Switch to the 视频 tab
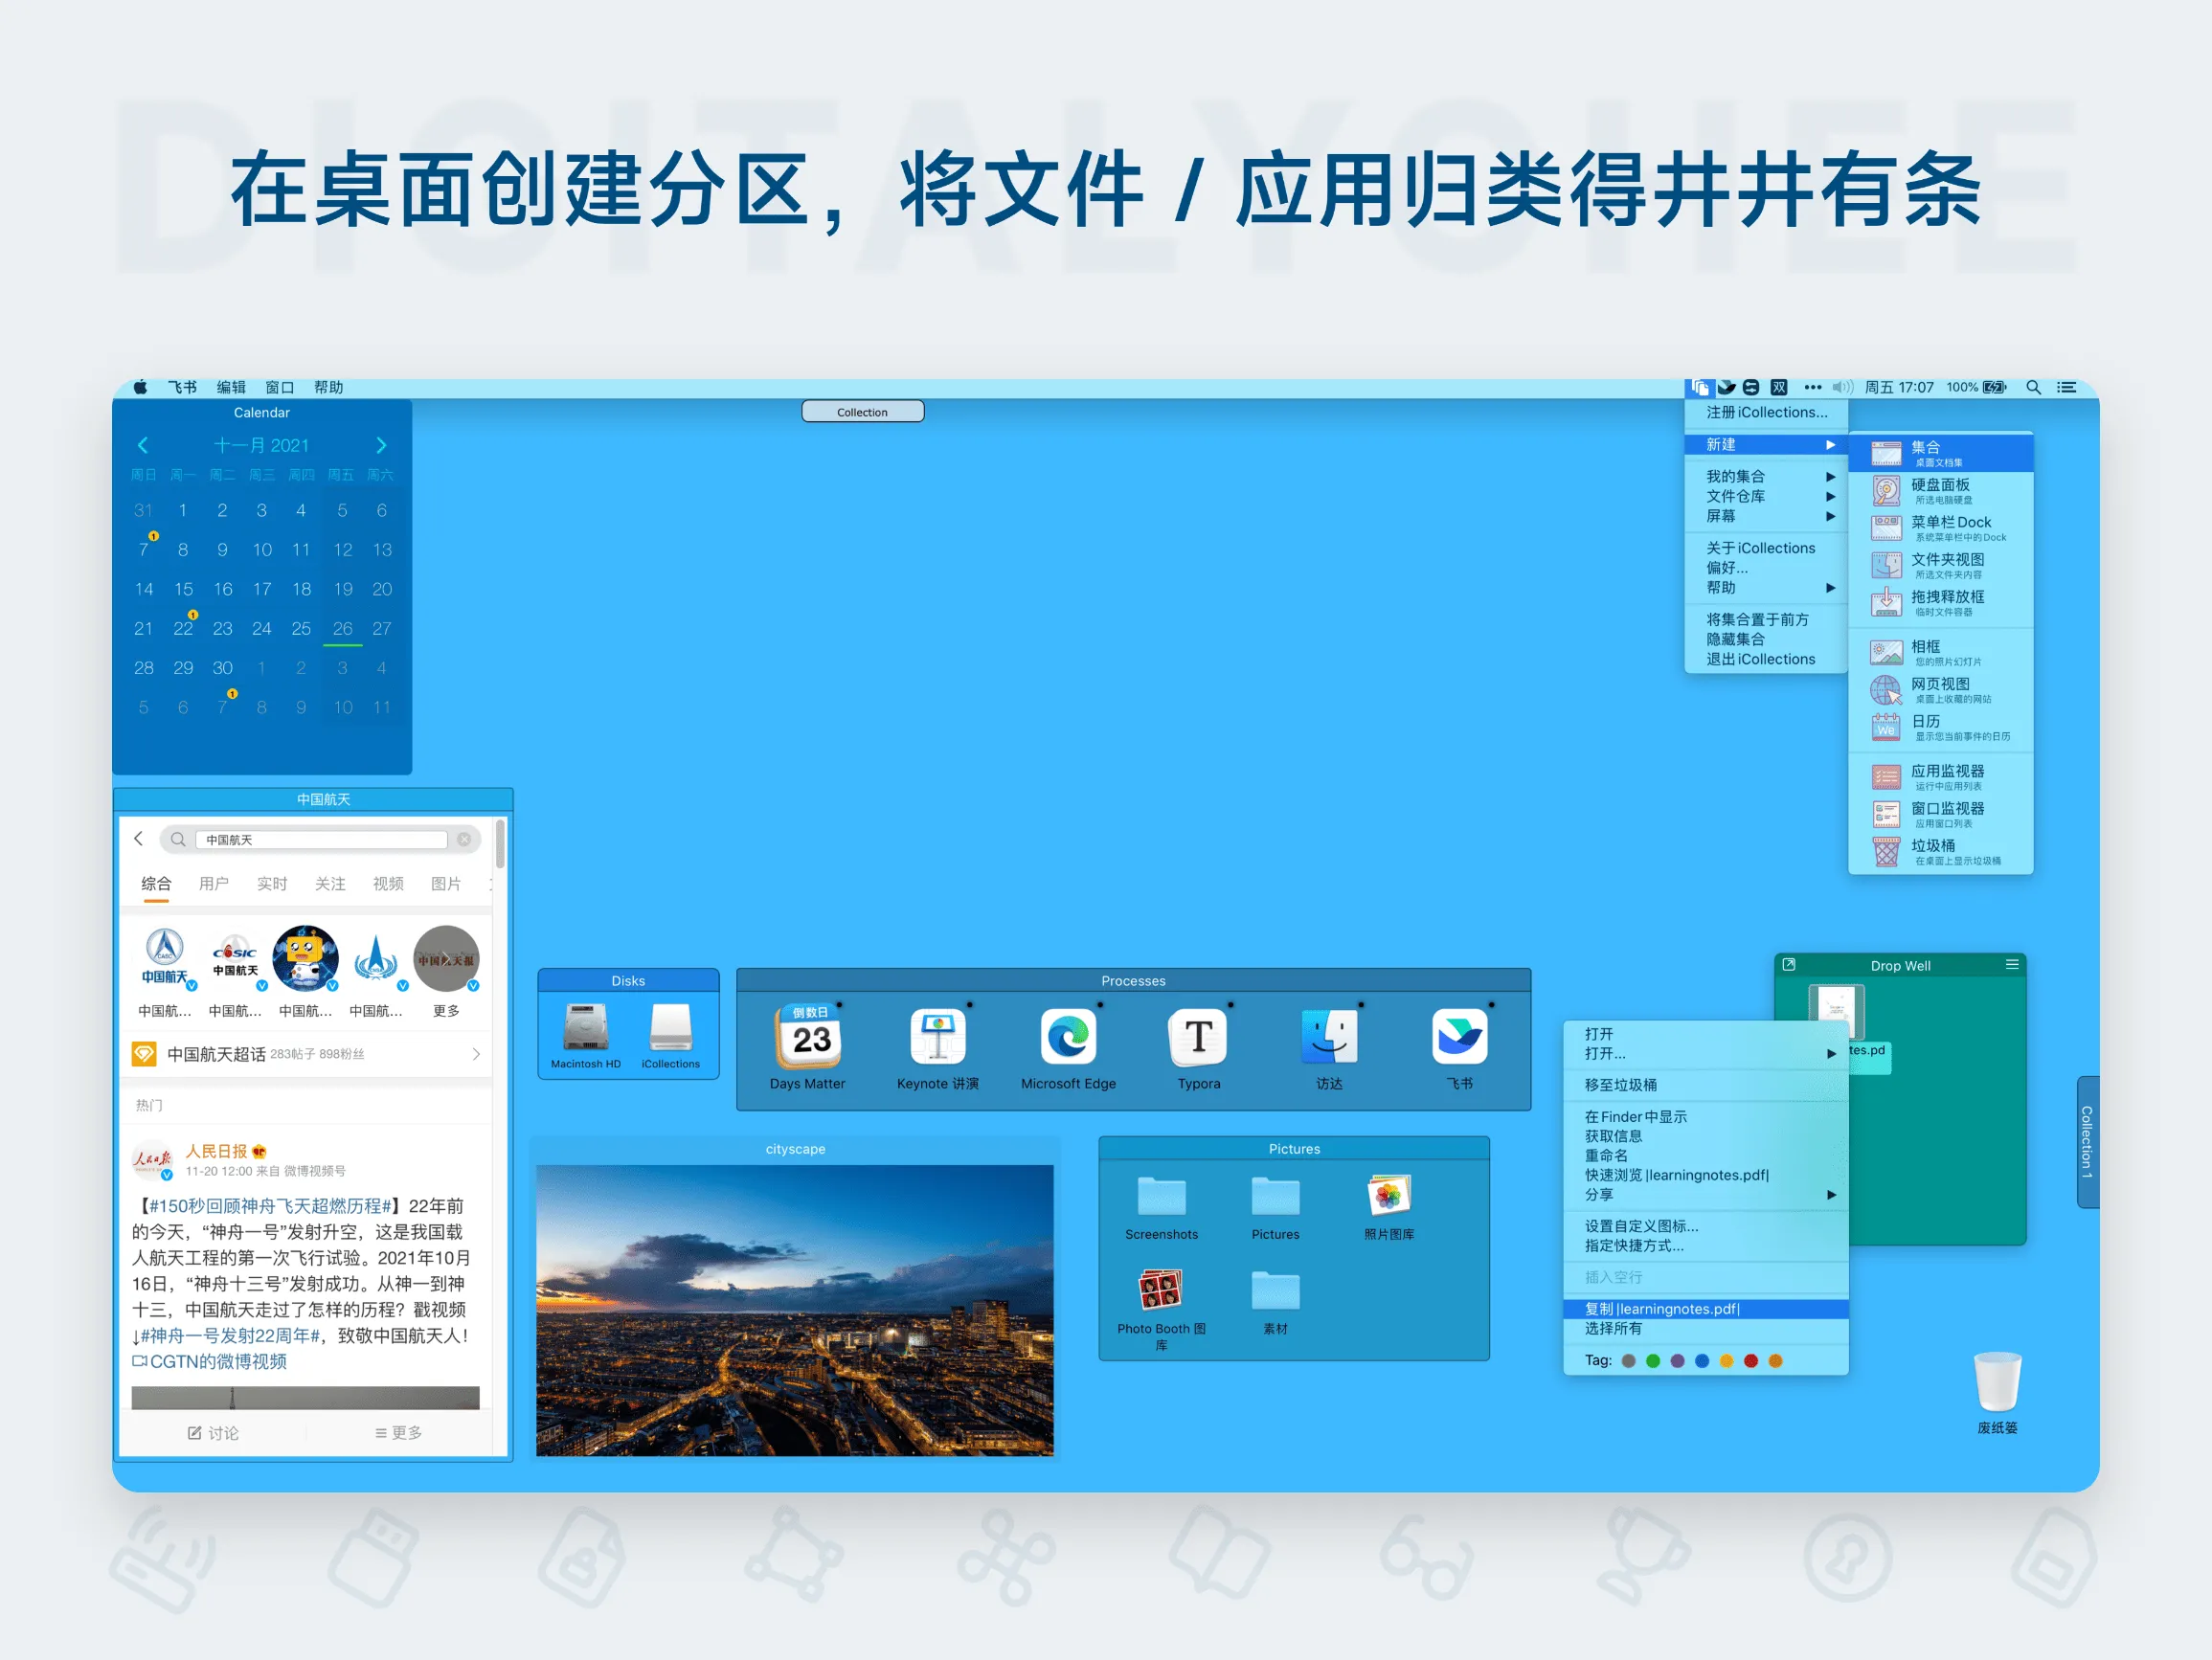 pyautogui.click(x=388, y=884)
